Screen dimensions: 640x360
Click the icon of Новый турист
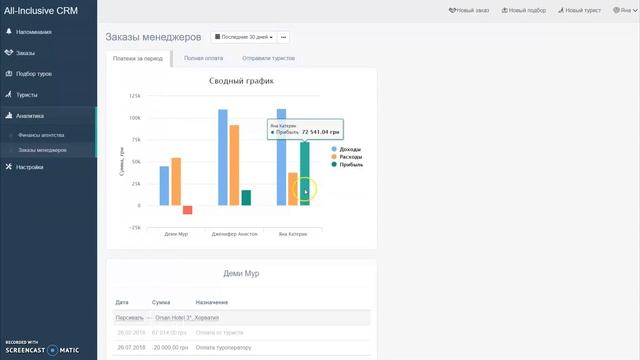[561, 10]
